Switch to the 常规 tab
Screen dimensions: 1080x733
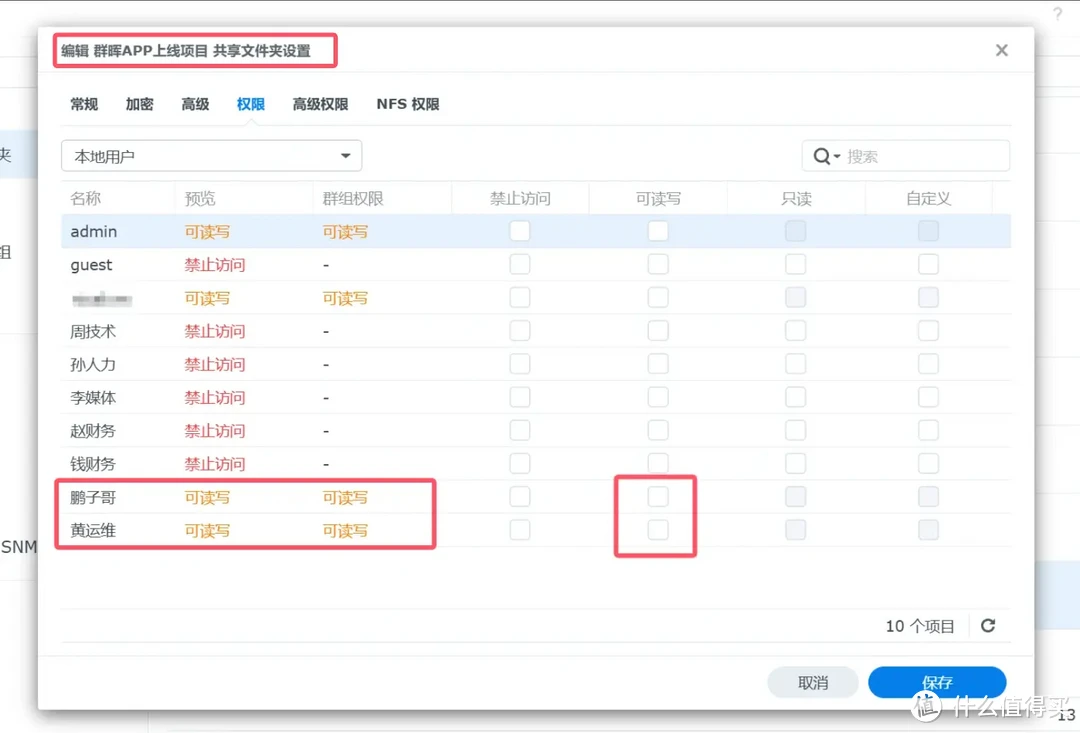tap(84, 103)
